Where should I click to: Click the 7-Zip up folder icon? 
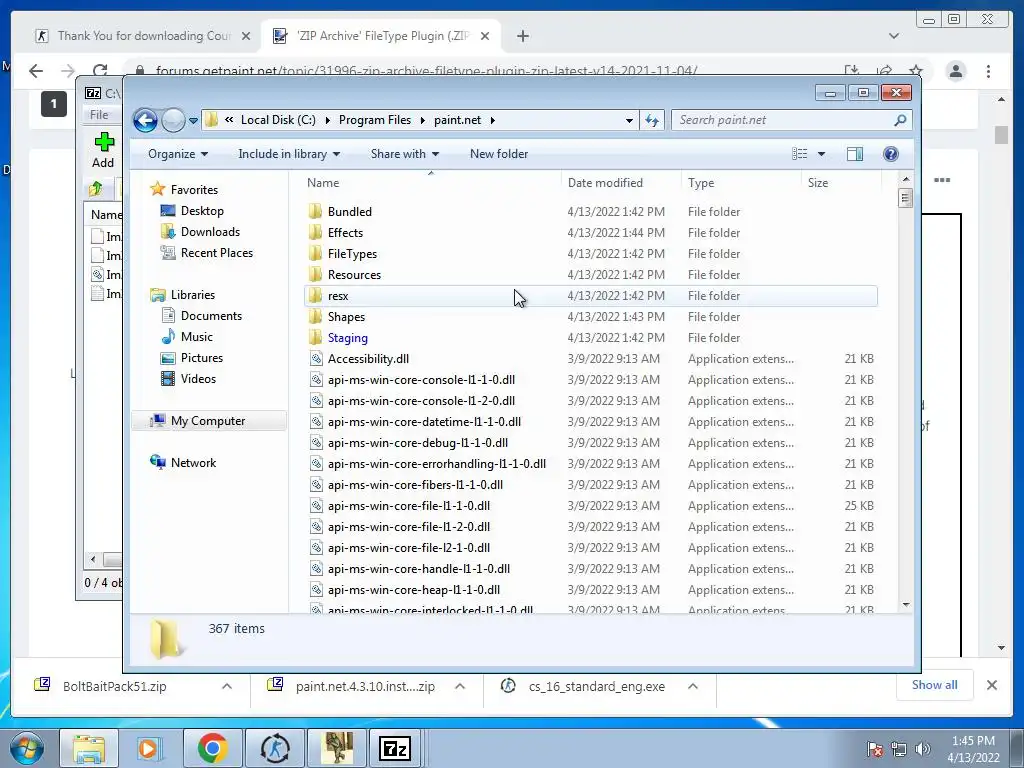96,189
